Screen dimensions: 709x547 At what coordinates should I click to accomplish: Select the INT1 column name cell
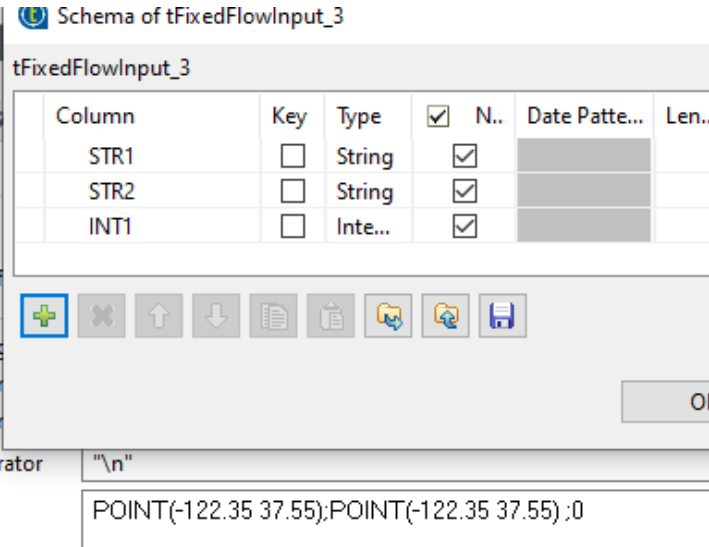[x=110, y=227]
